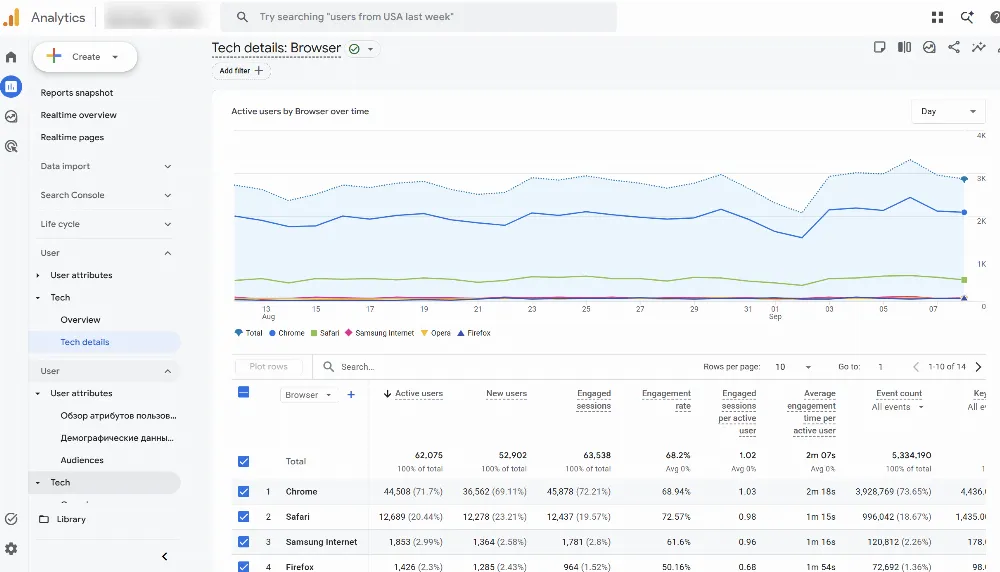Go to next table page arrow
The height and width of the screenshot is (572, 1000).
tap(978, 367)
